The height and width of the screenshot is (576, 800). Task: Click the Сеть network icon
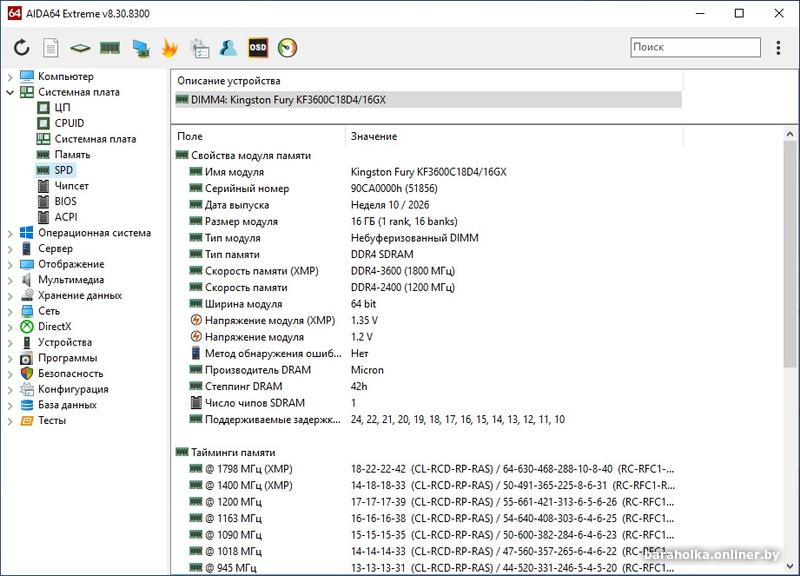(x=27, y=311)
